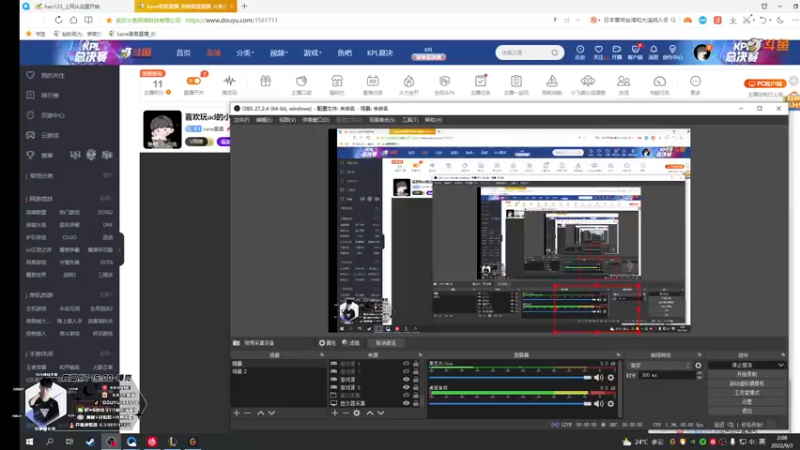
Task: Expand the 视频 dropdown in Douyu nav
Action: pyautogui.click(x=279, y=53)
